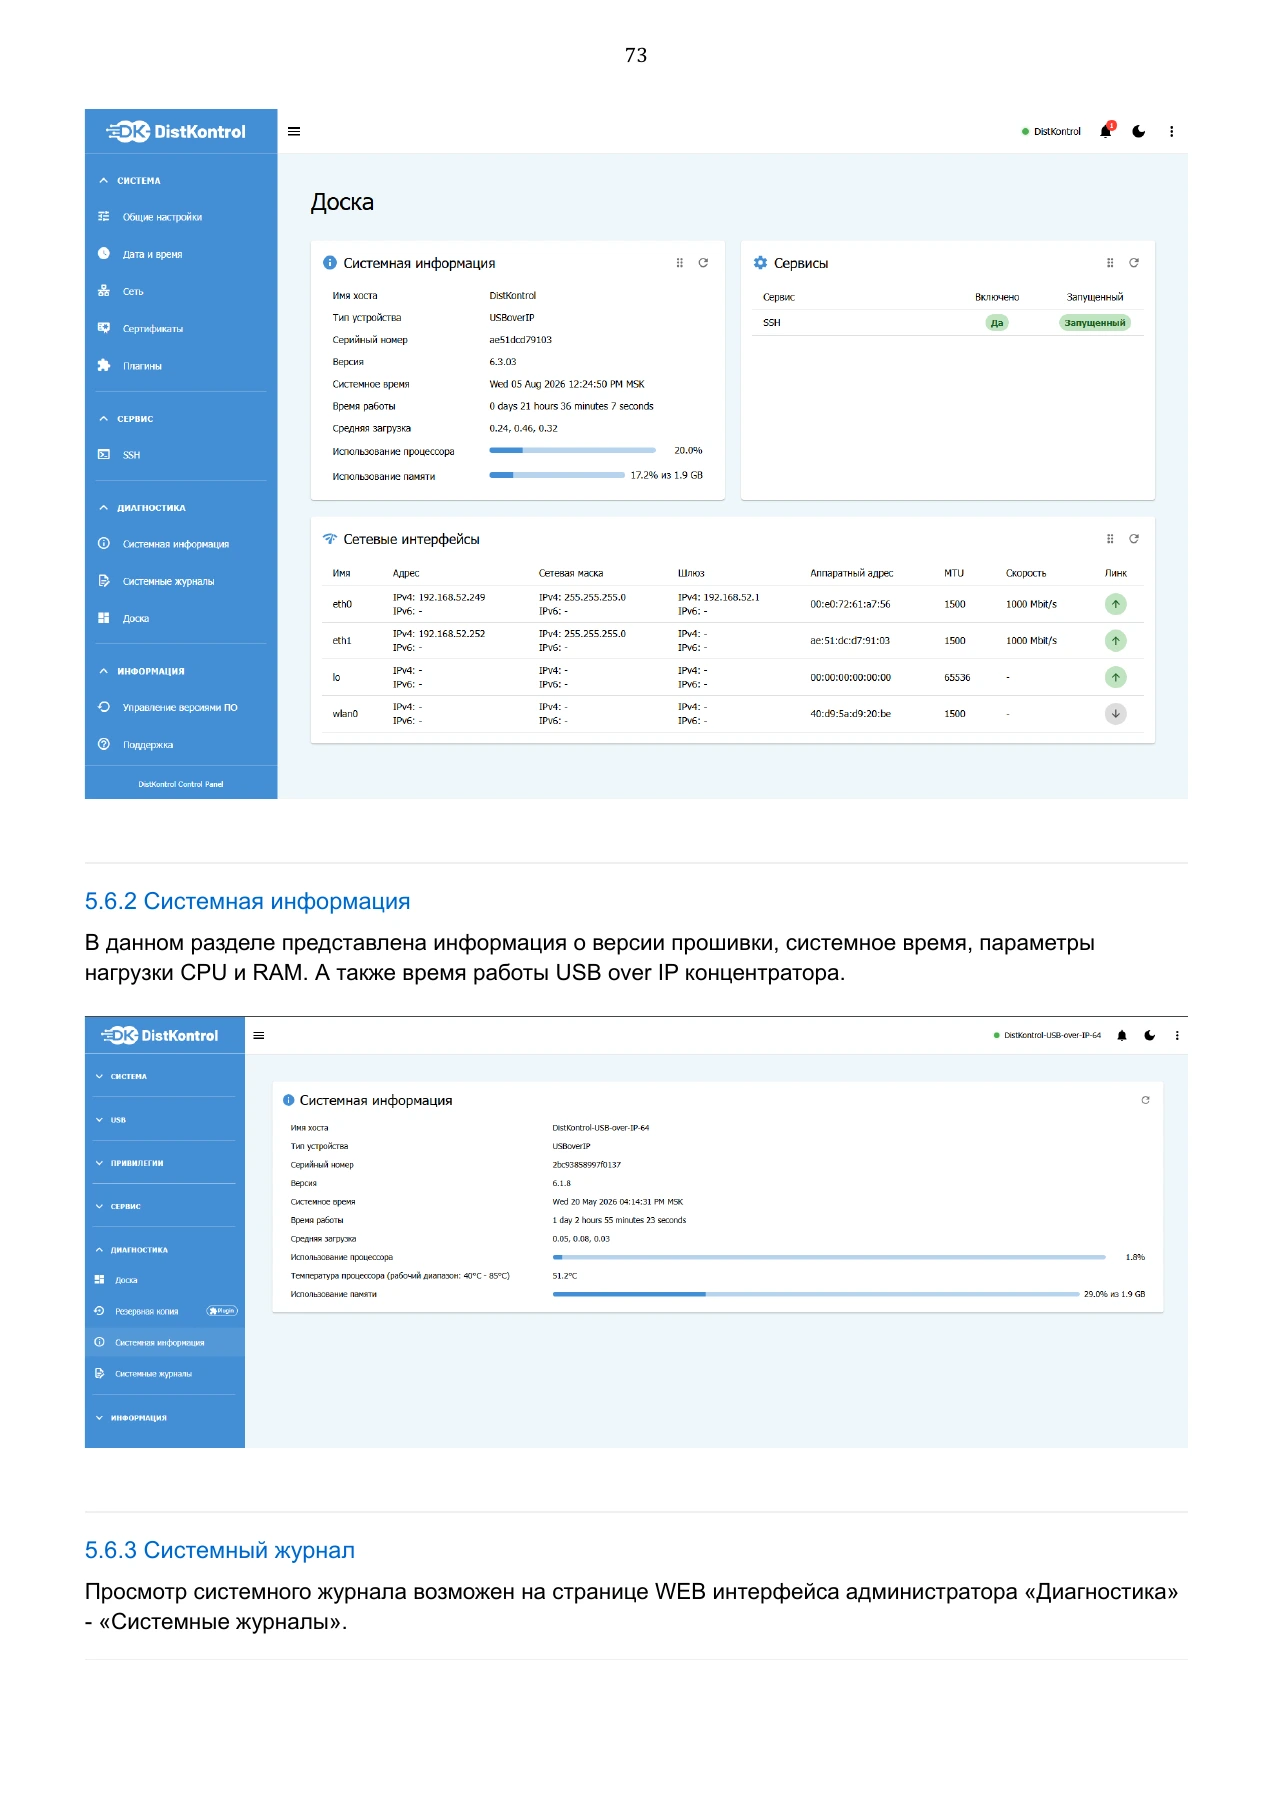The width and height of the screenshot is (1273, 1800).
Task: Click the Включено status badge 'Да' for SSH
Action: coord(997,323)
